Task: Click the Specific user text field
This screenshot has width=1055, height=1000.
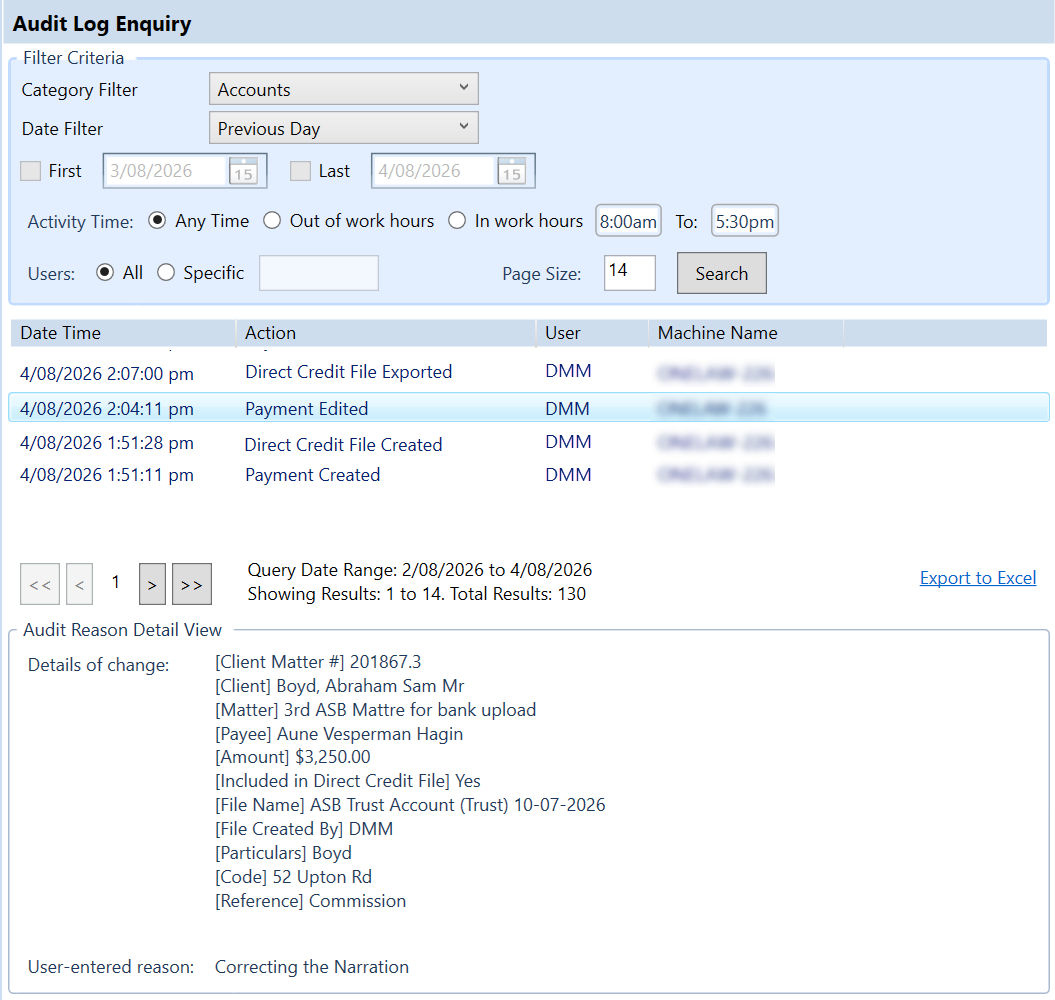Action: [x=319, y=273]
